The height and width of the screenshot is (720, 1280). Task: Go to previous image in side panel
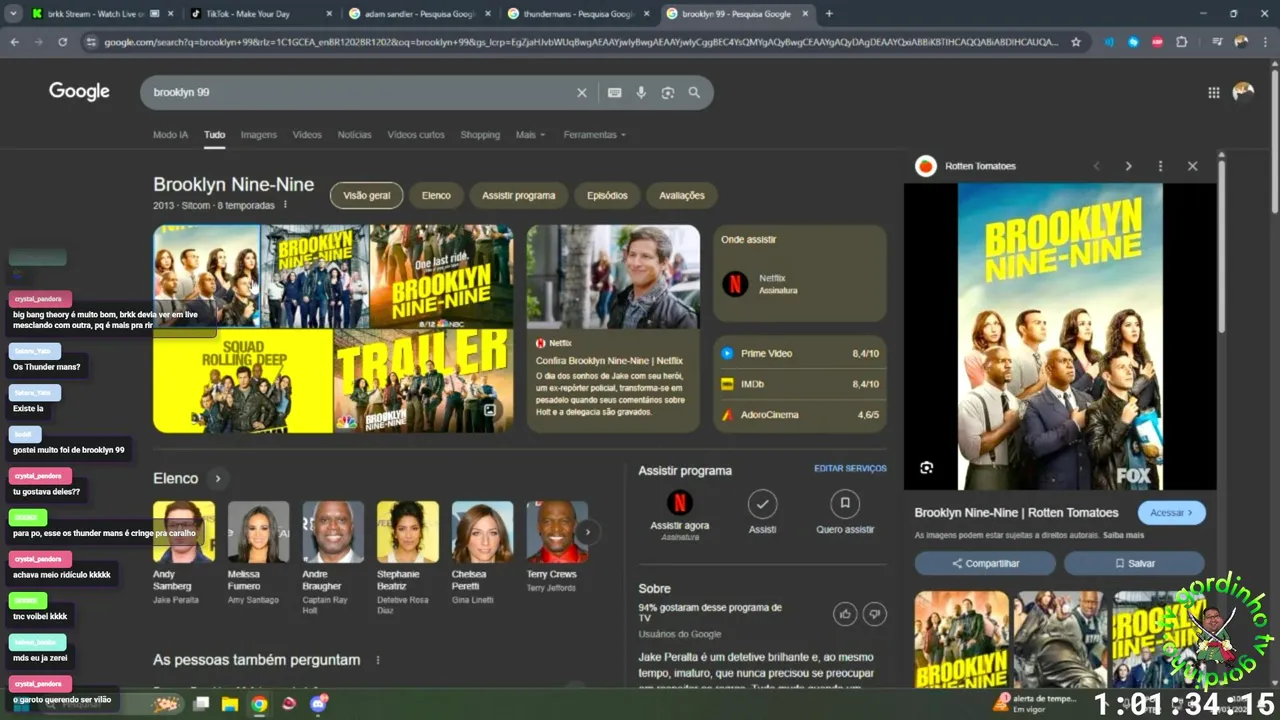[1096, 166]
